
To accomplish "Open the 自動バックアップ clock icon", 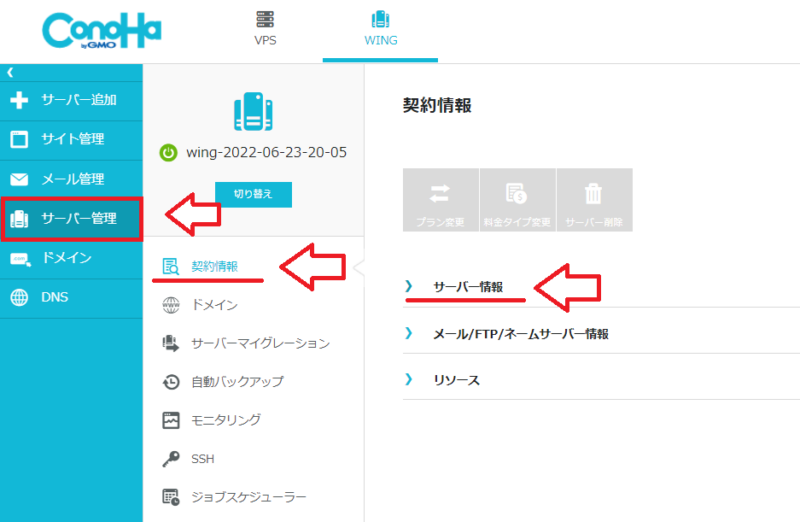I will tap(171, 381).
